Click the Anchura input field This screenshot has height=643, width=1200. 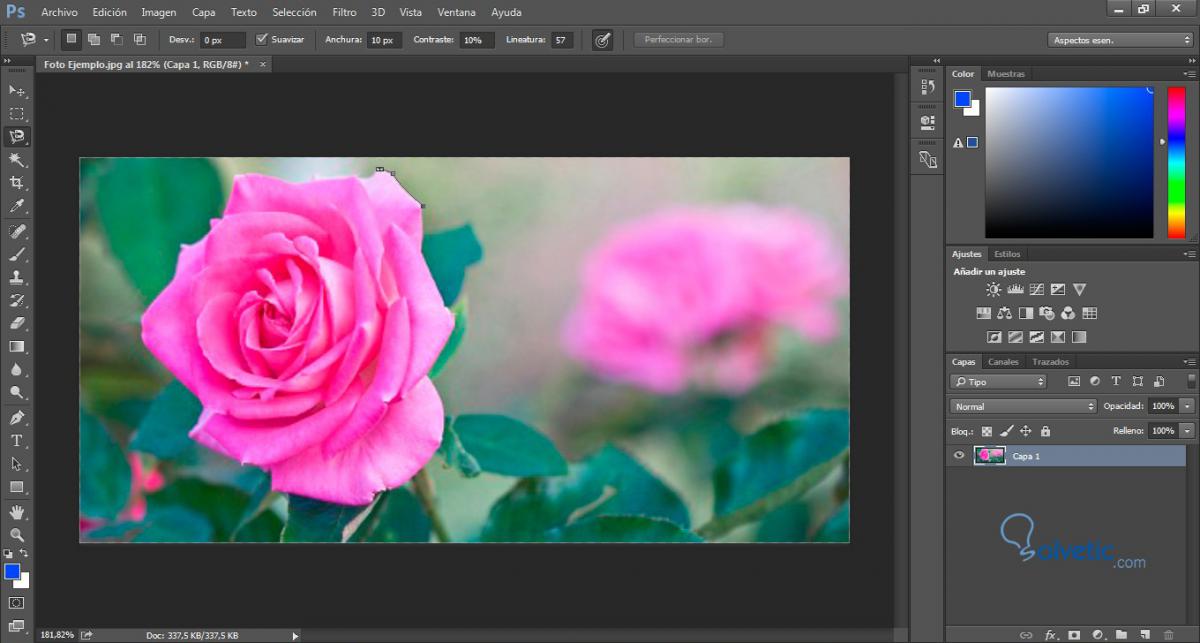coord(383,40)
